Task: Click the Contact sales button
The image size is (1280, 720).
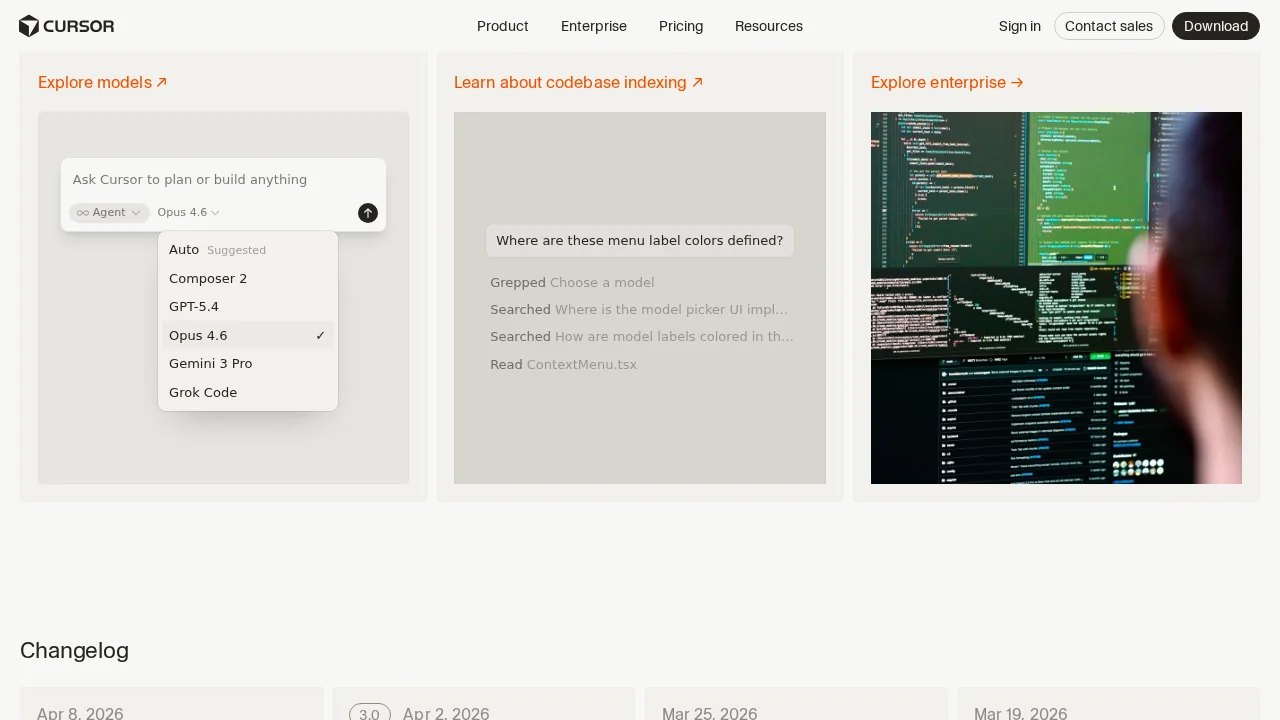Action: tap(1109, 26)
